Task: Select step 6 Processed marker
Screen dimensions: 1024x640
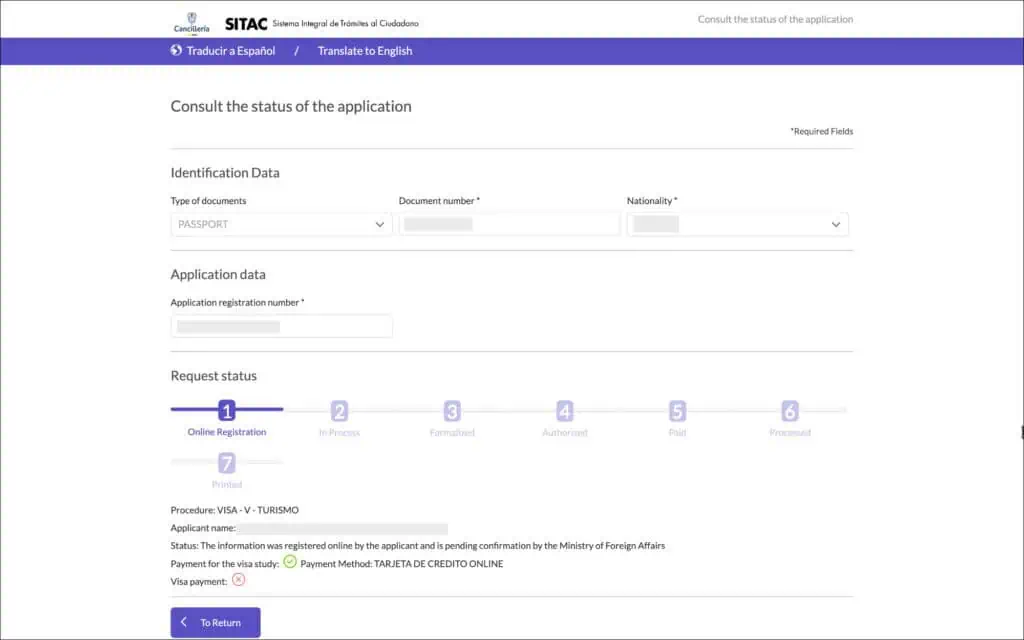Action: tap(790, 411)
